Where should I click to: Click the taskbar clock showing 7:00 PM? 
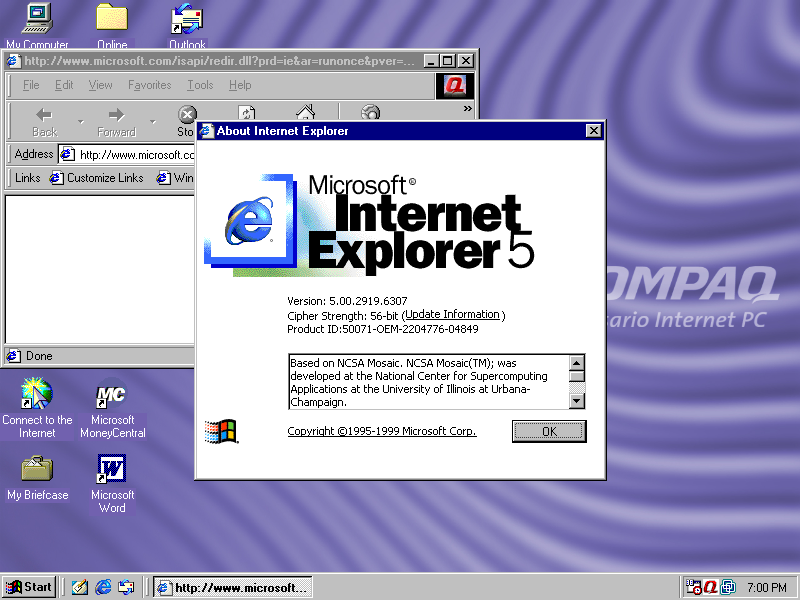[x=767, y=587]
